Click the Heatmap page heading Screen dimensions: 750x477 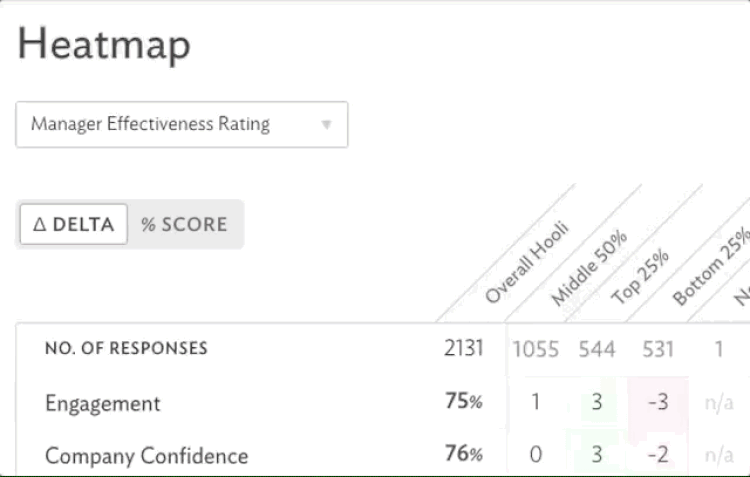[x=104, y=44]
